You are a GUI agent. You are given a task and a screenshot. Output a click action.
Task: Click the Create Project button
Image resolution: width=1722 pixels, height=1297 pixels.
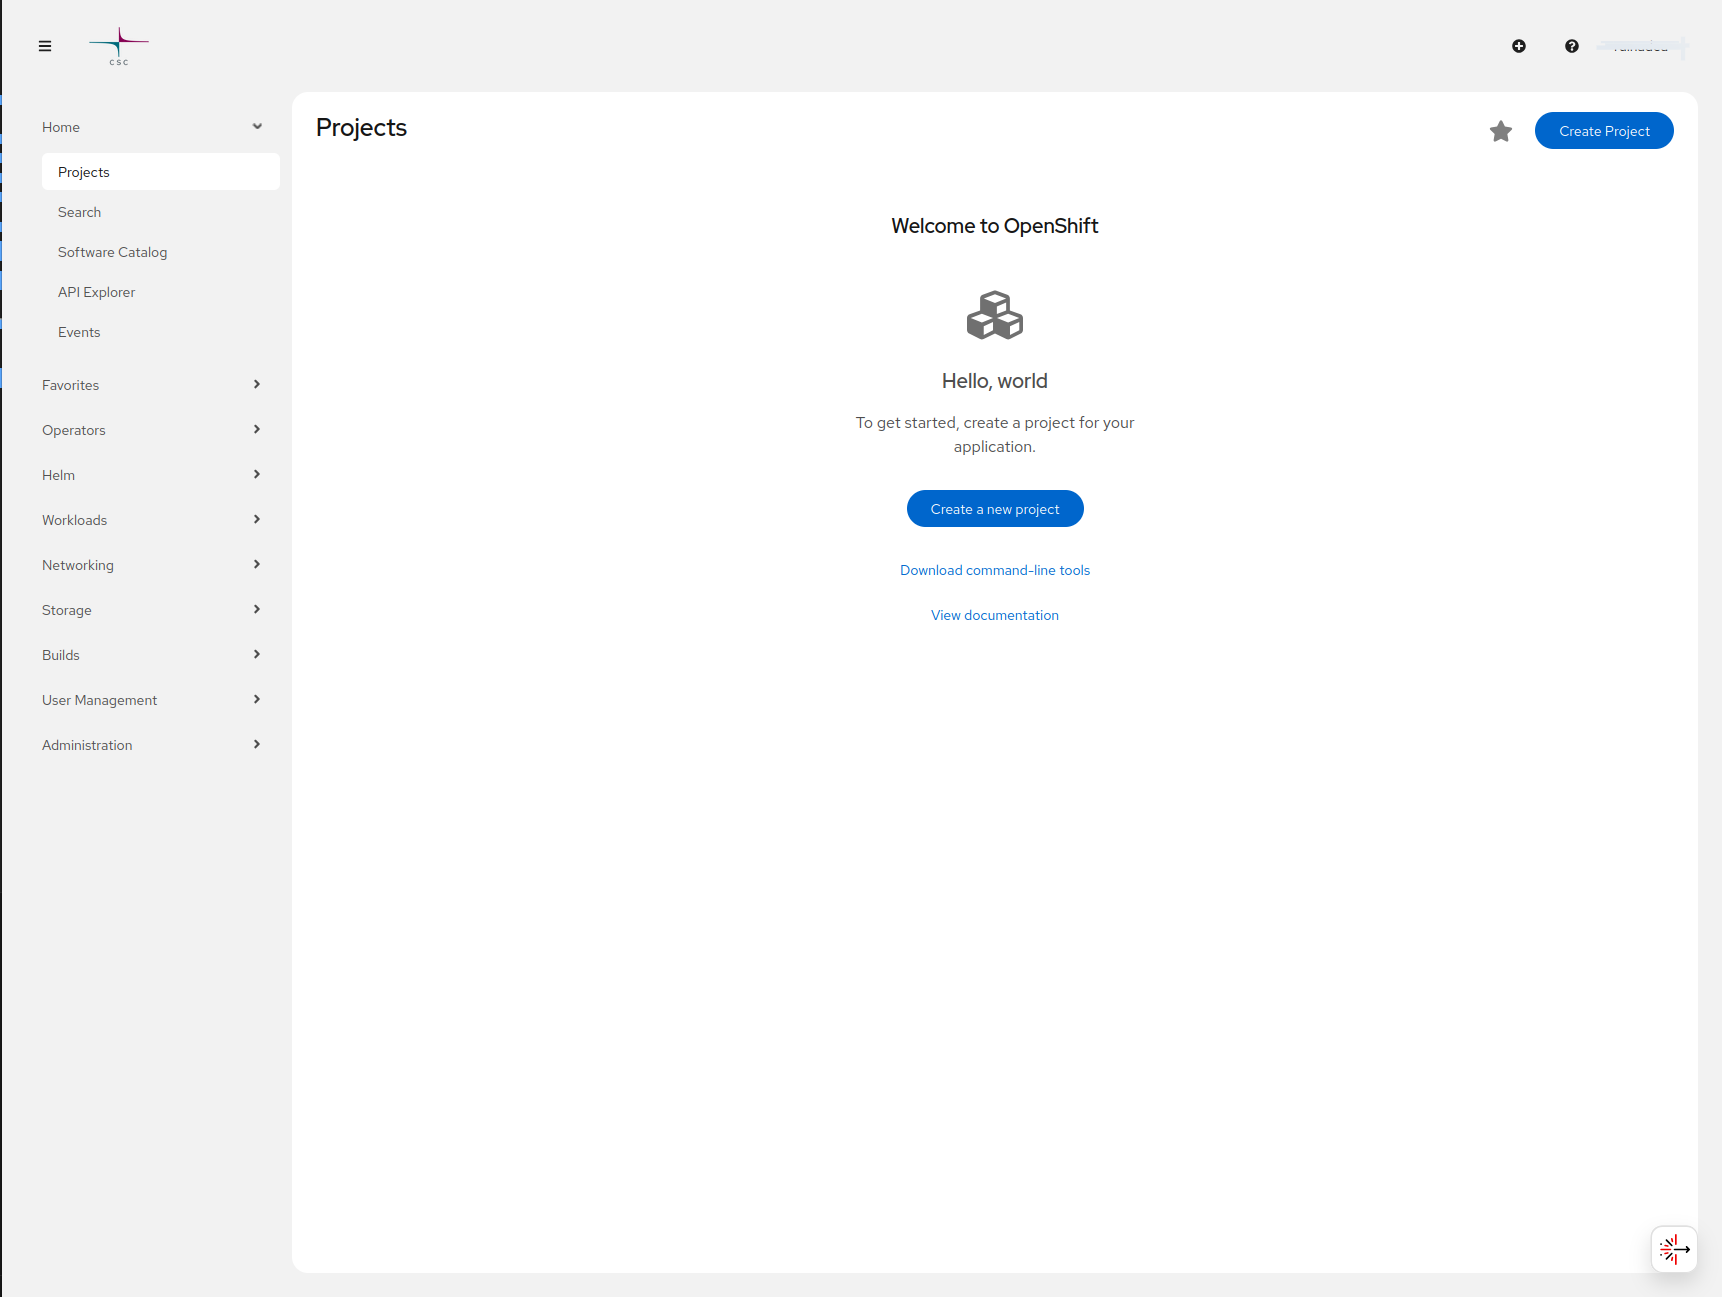tap(1604, 130)
